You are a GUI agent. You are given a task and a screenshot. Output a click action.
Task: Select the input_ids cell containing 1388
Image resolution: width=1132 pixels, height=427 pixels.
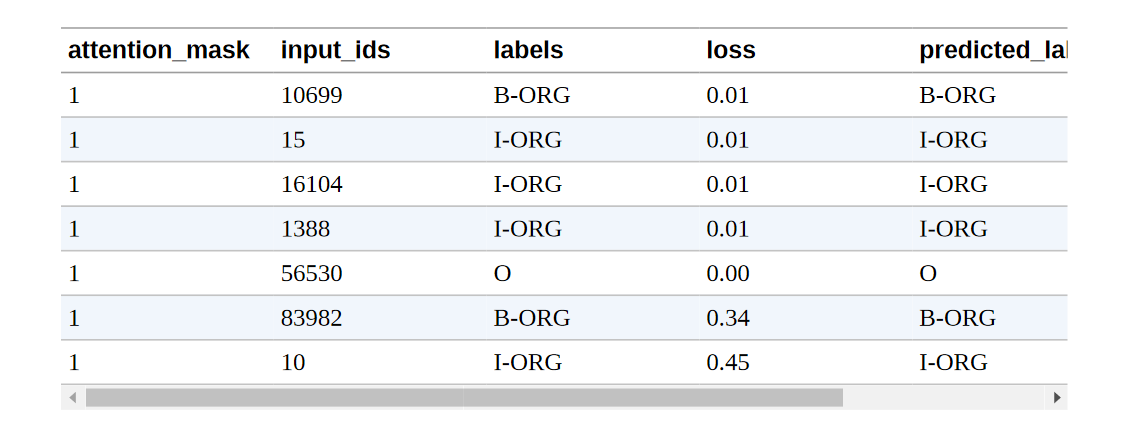[380, 229]
